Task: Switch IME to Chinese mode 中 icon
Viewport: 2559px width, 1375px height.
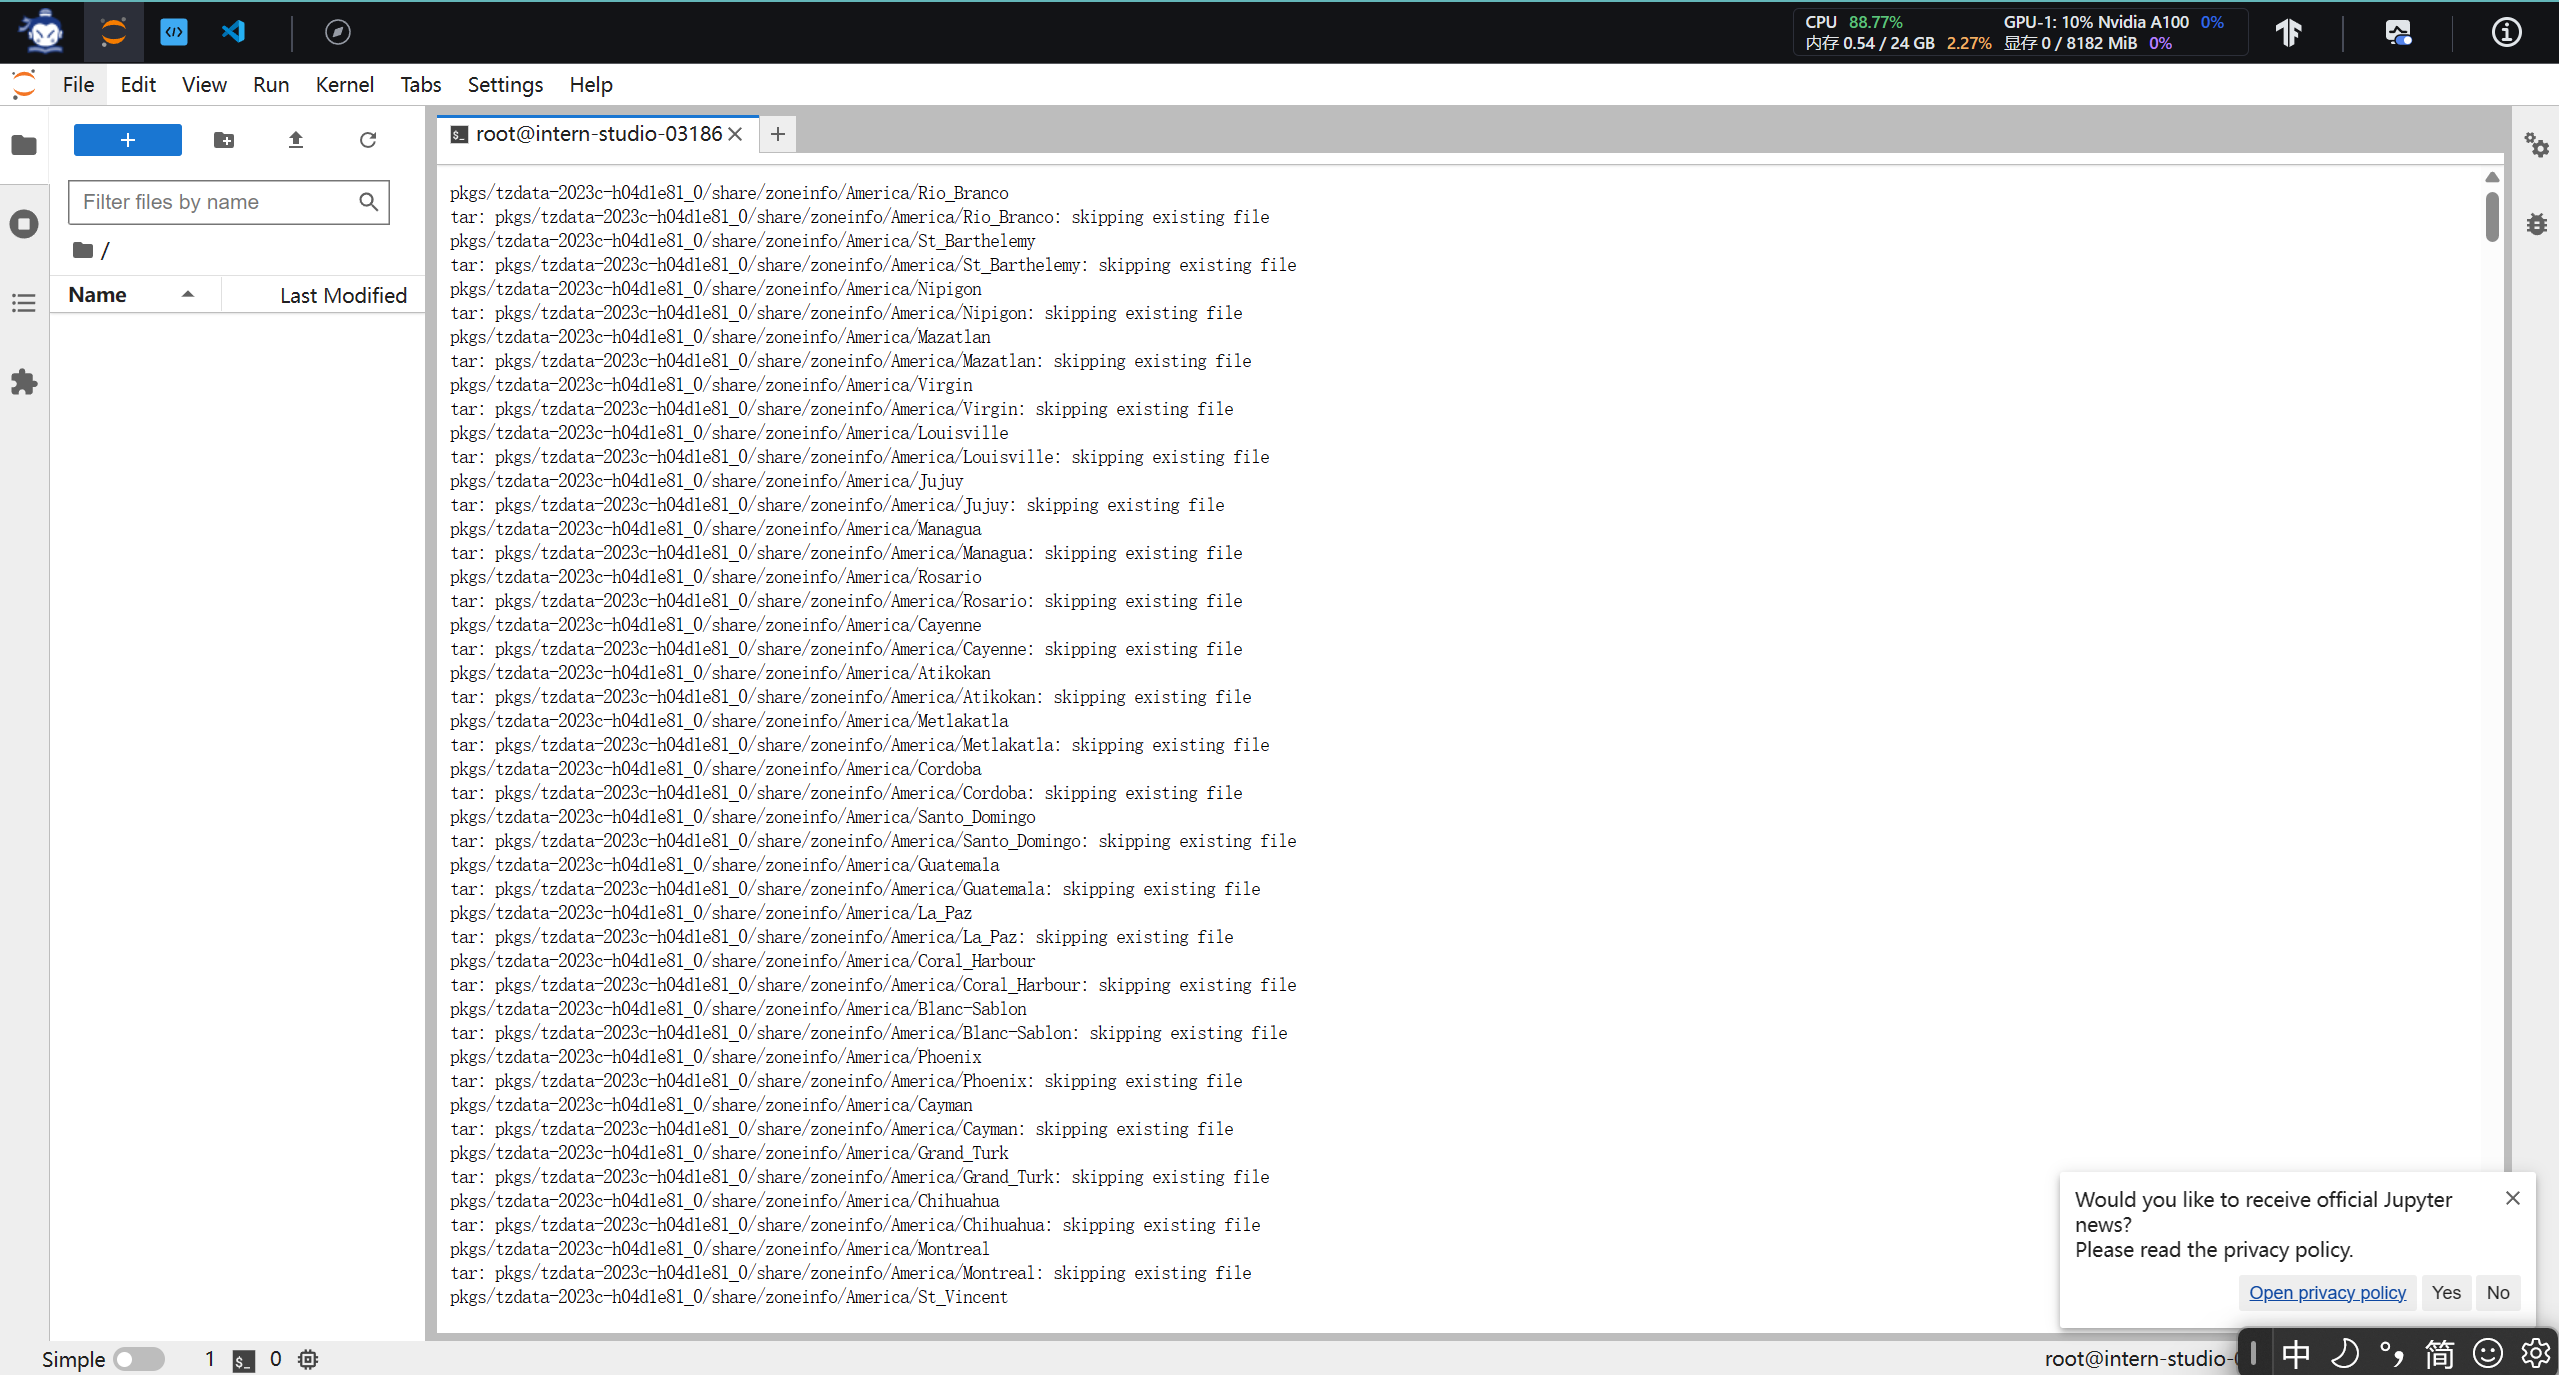Action: coord(2296,1354)
